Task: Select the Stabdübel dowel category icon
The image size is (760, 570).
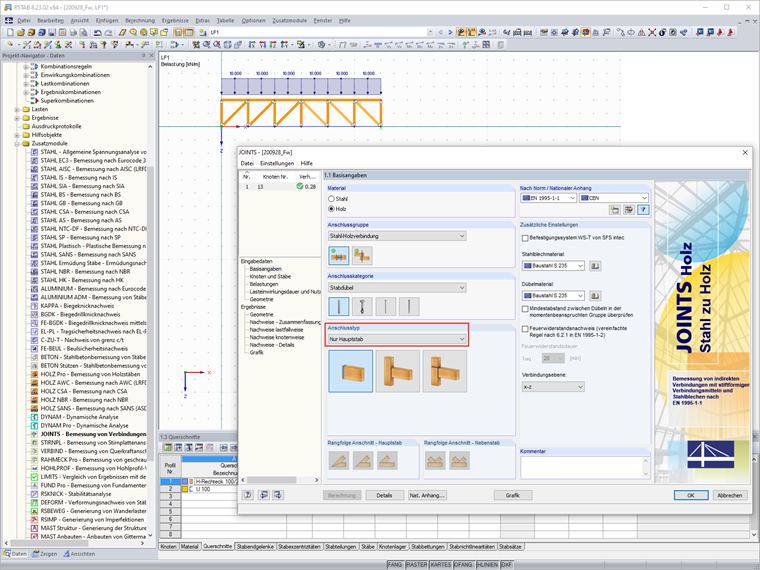Action: click(339, 307)
